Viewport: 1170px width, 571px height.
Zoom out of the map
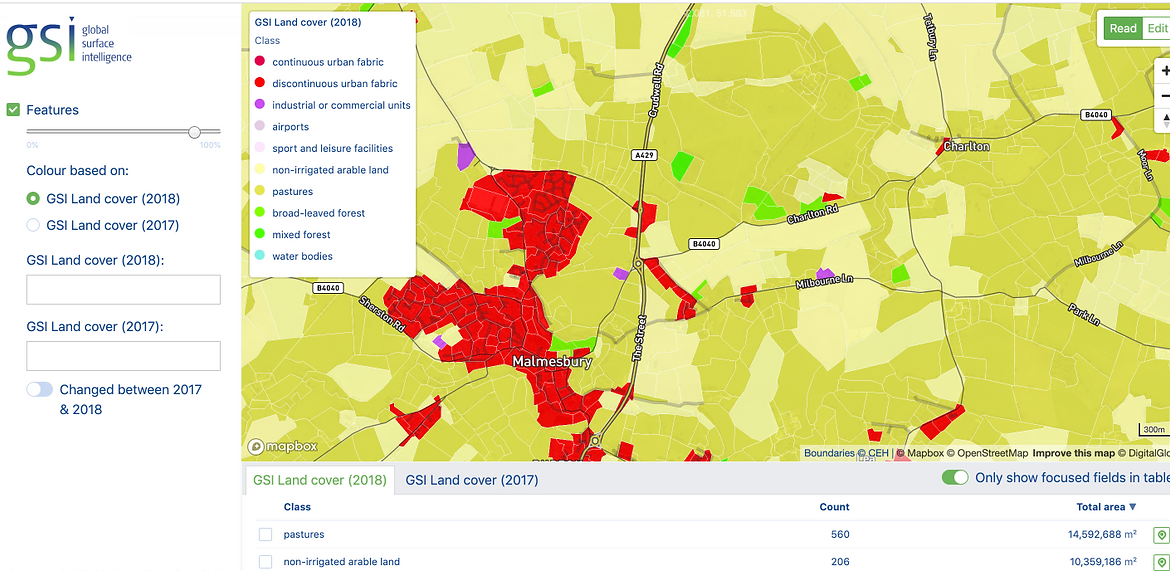coord(1164,96)
